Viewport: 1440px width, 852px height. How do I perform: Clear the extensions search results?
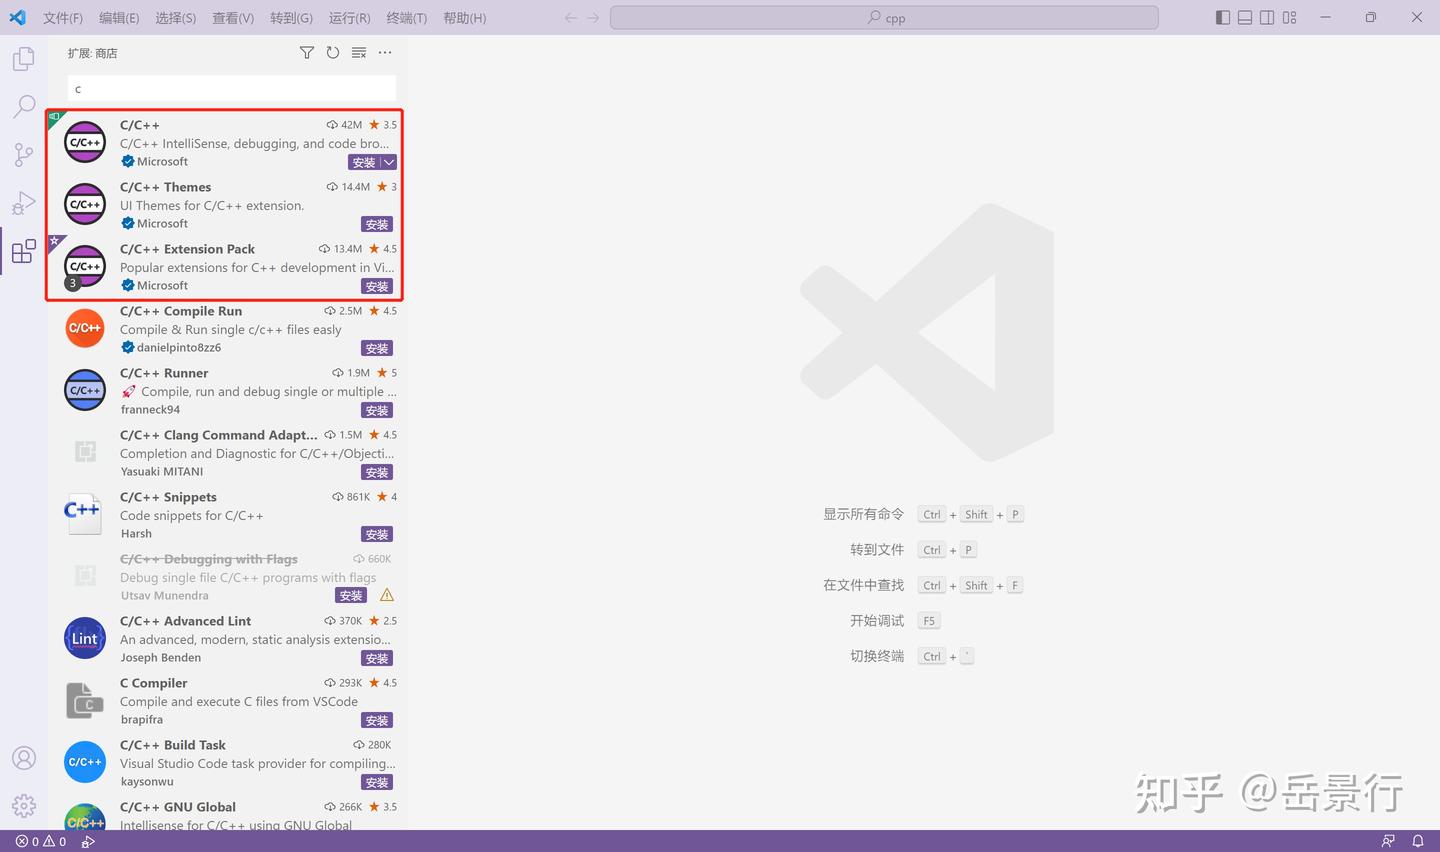pyautogui.click(x=358, y=52)
